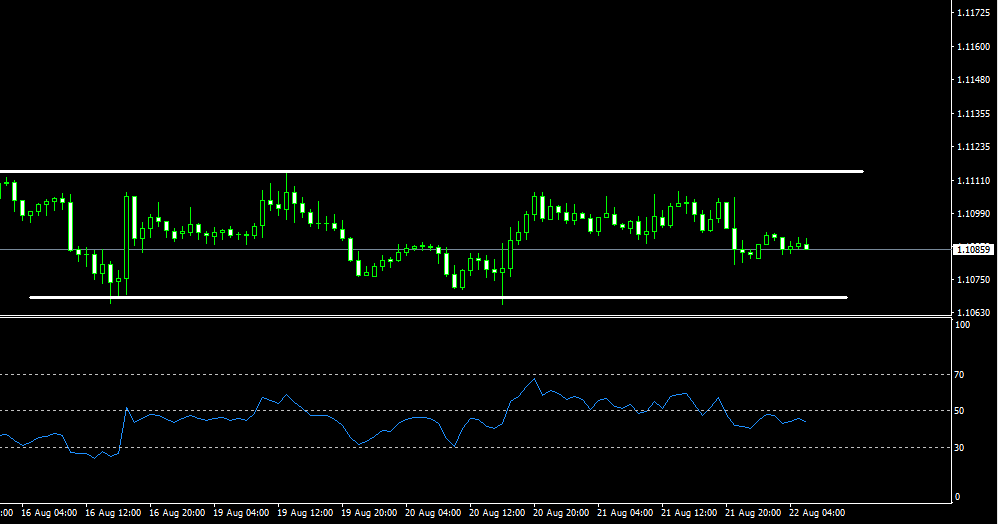The image size is (999, 524).
Task: Click the 16 Aug 04:00 time label
Action: [x=49, y=513]
